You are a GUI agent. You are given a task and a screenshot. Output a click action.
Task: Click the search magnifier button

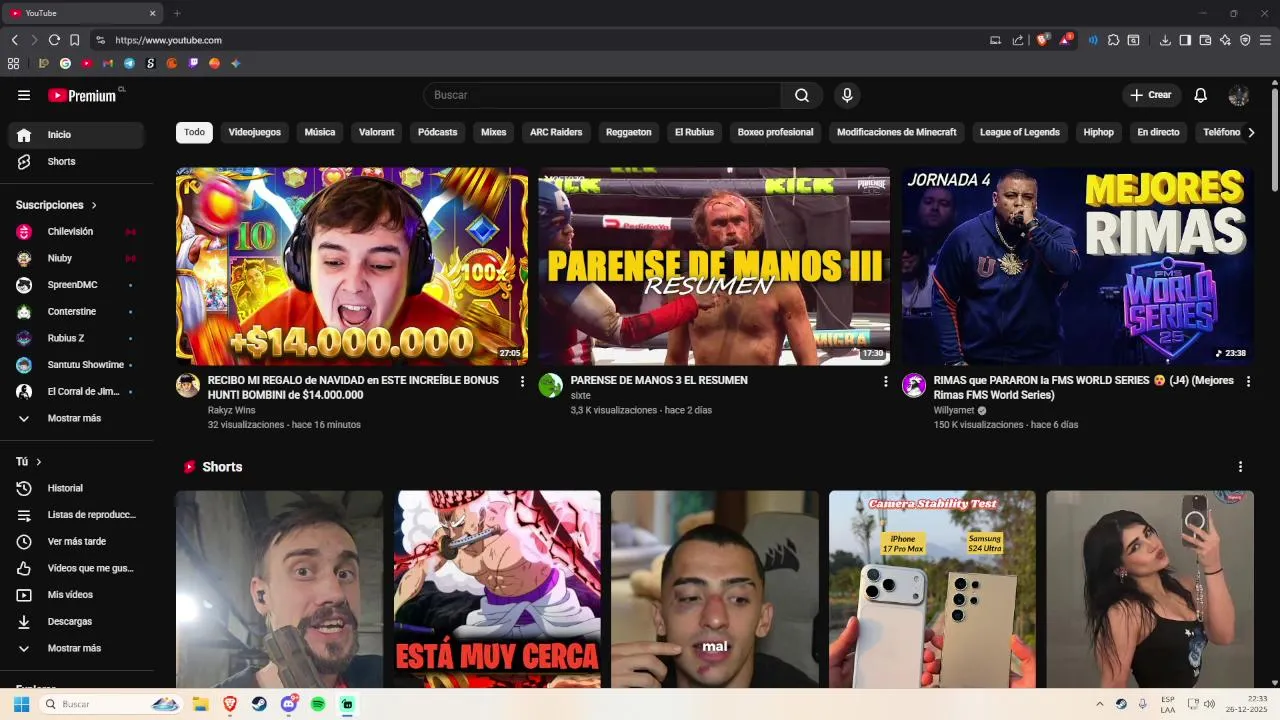coord(802,95)
